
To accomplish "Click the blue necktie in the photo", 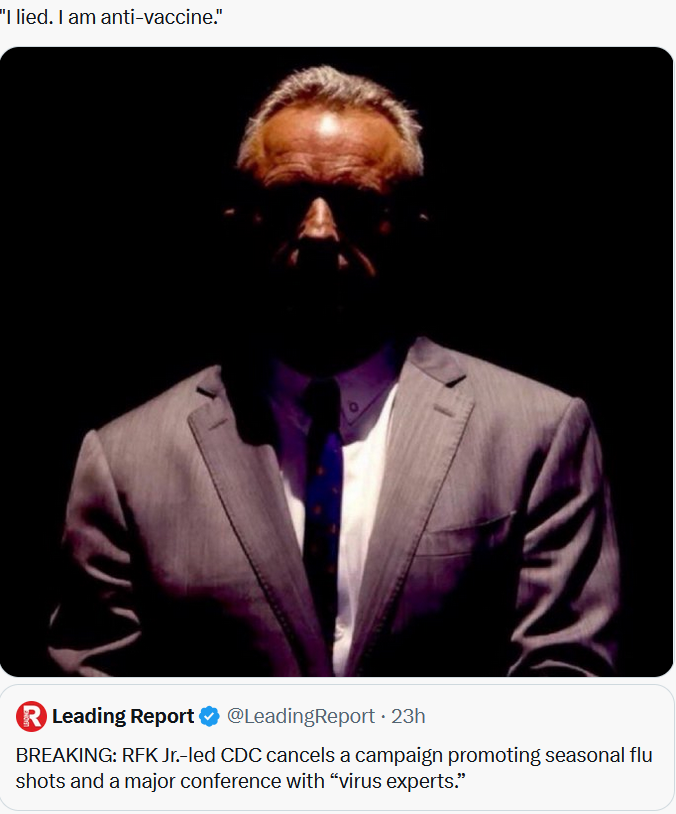I will (x=323, y=498).
